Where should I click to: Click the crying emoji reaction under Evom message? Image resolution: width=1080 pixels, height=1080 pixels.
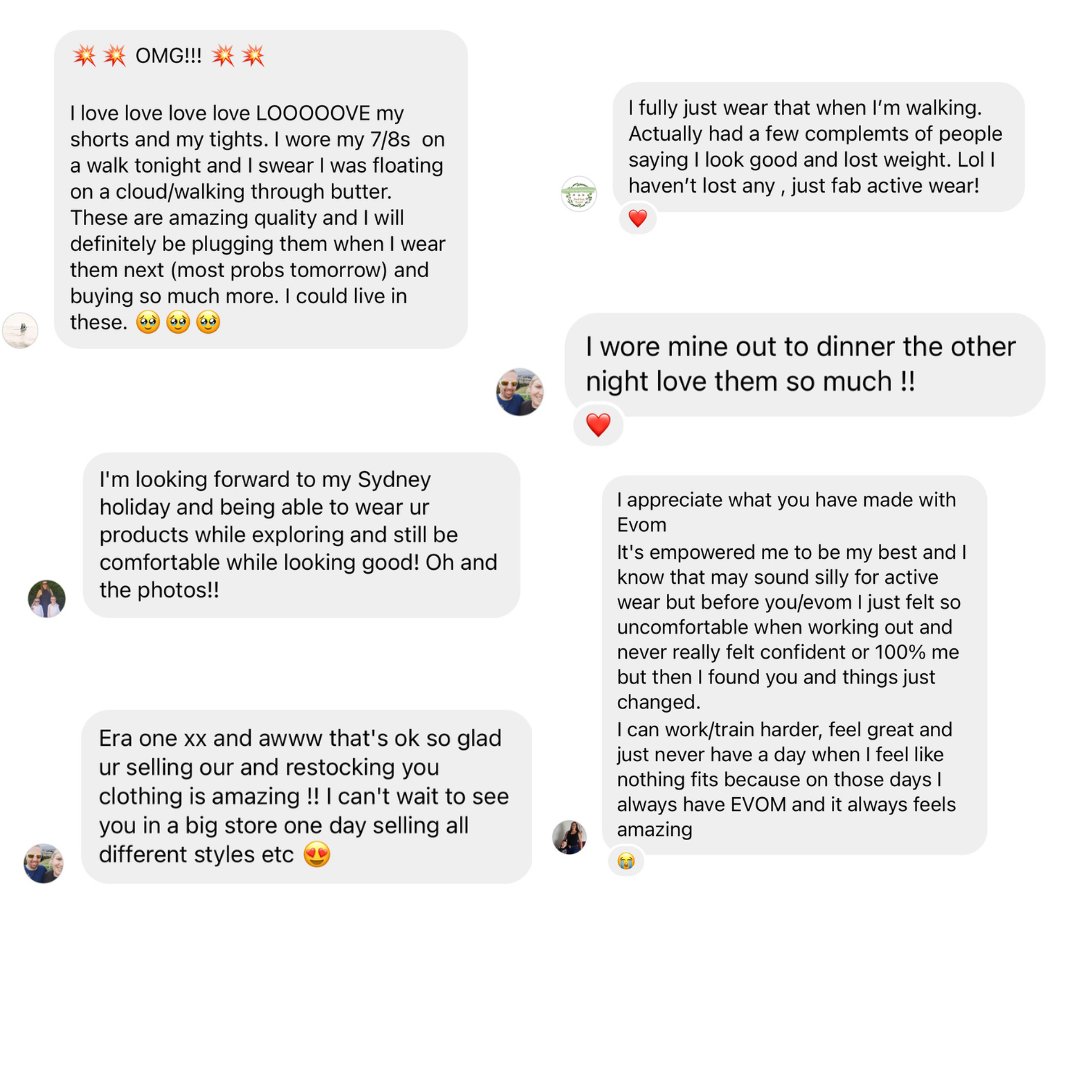point(625,861)
